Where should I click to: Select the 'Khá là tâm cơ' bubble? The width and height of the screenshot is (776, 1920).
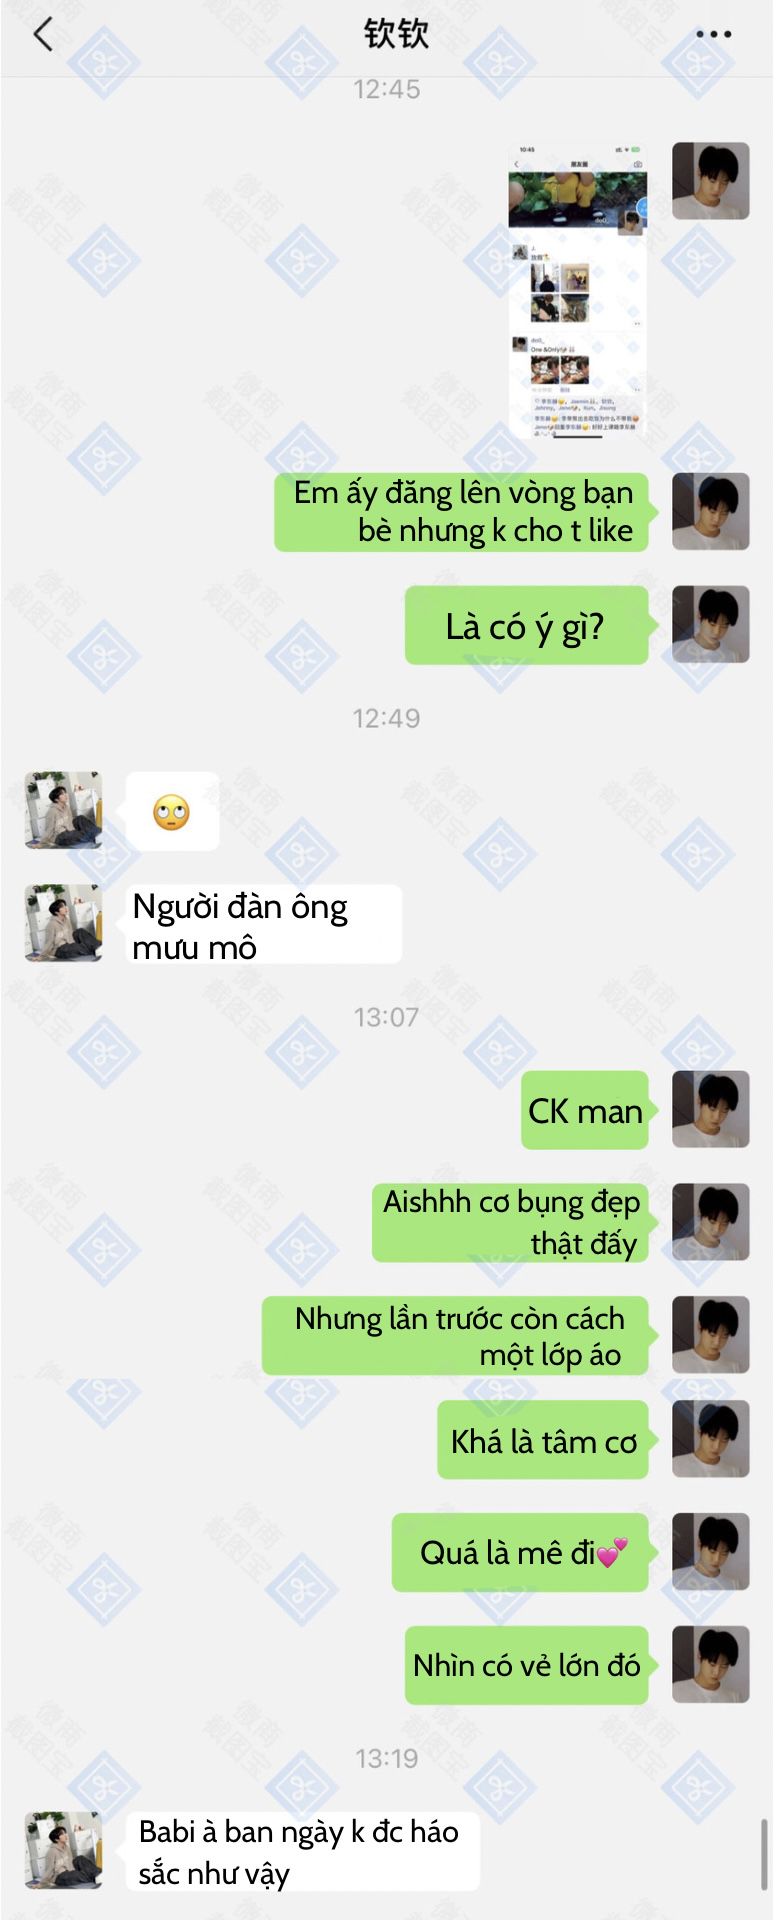(543, 1440)
